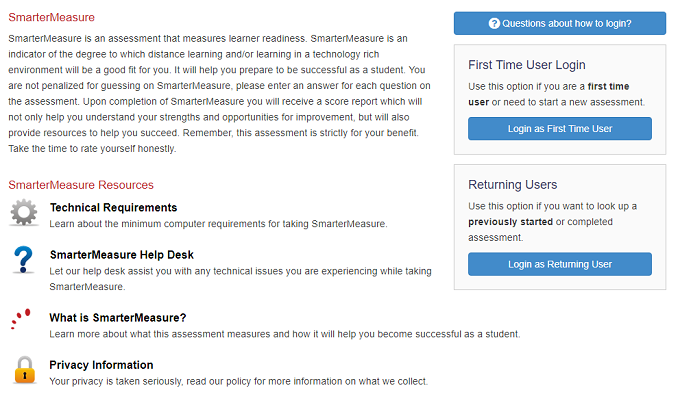Click the help desk technical issues description

240,279
